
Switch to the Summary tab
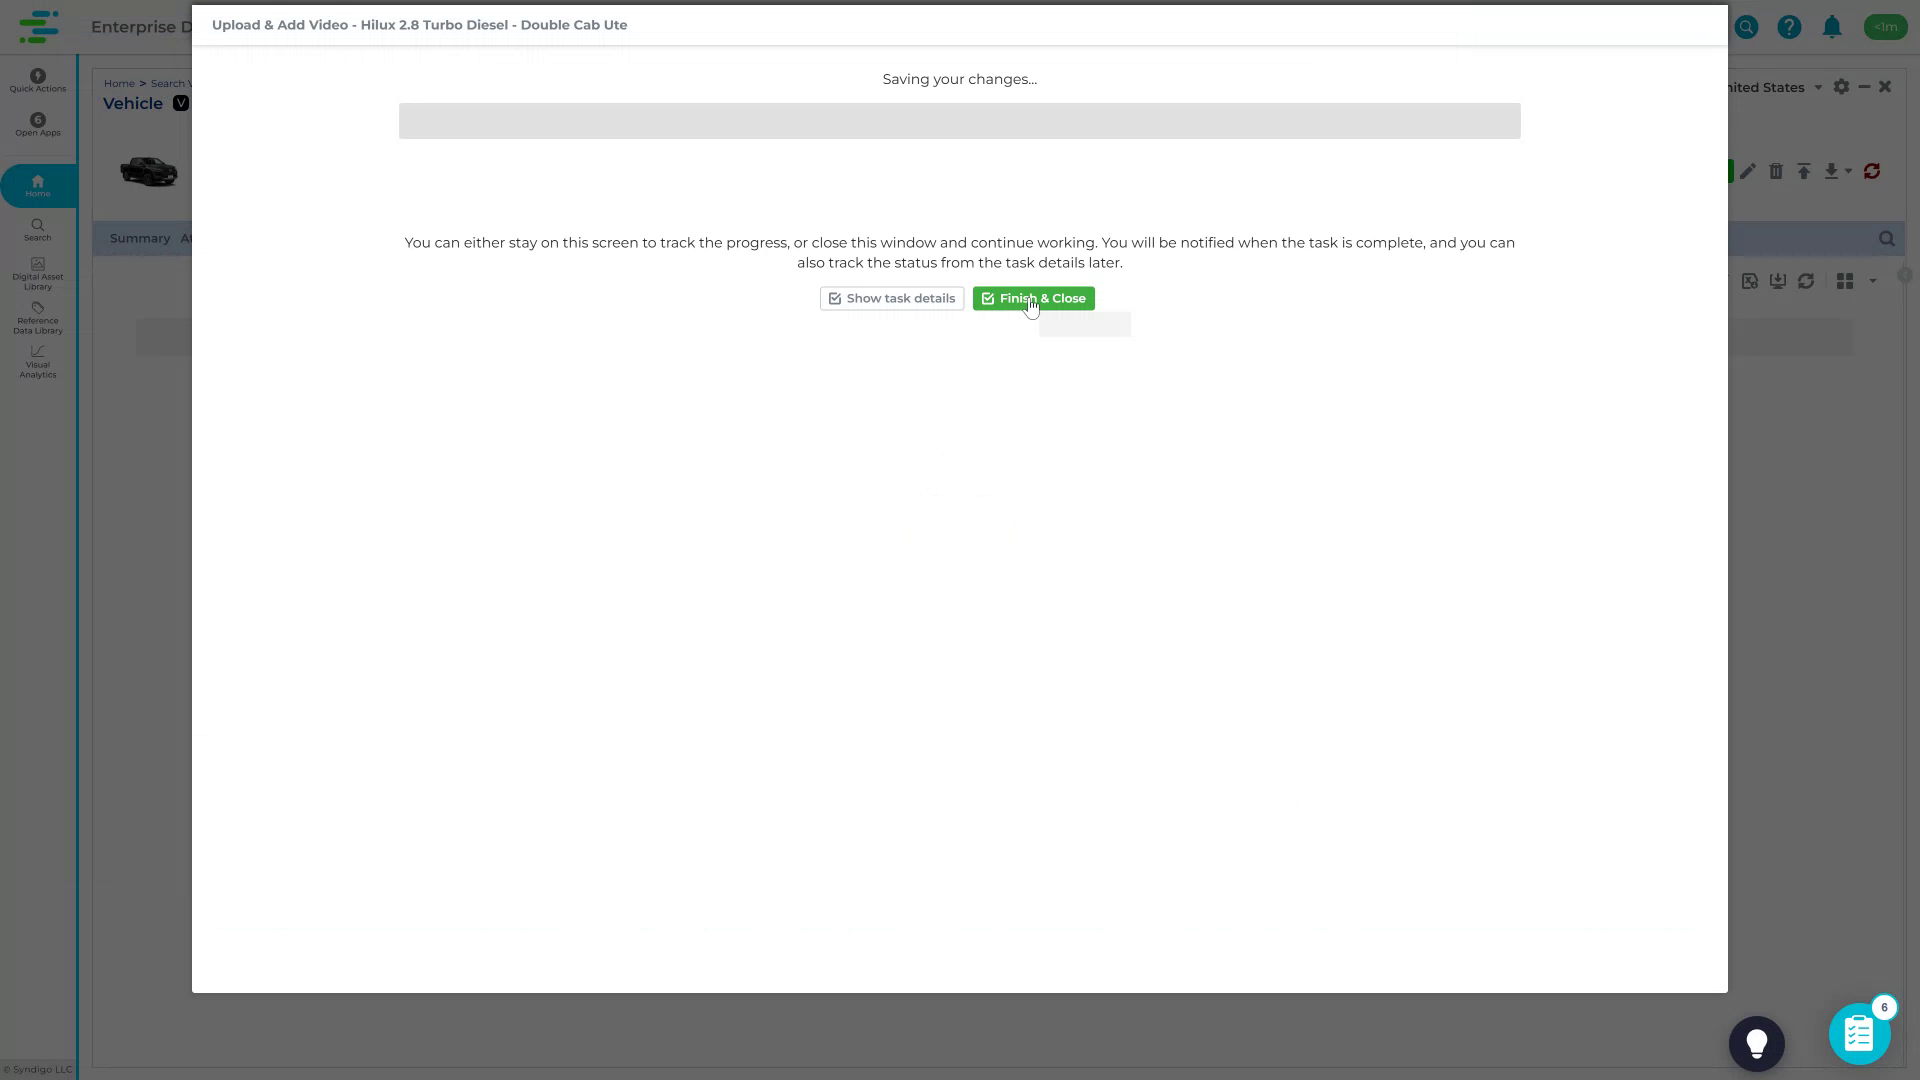pos(139,238)
